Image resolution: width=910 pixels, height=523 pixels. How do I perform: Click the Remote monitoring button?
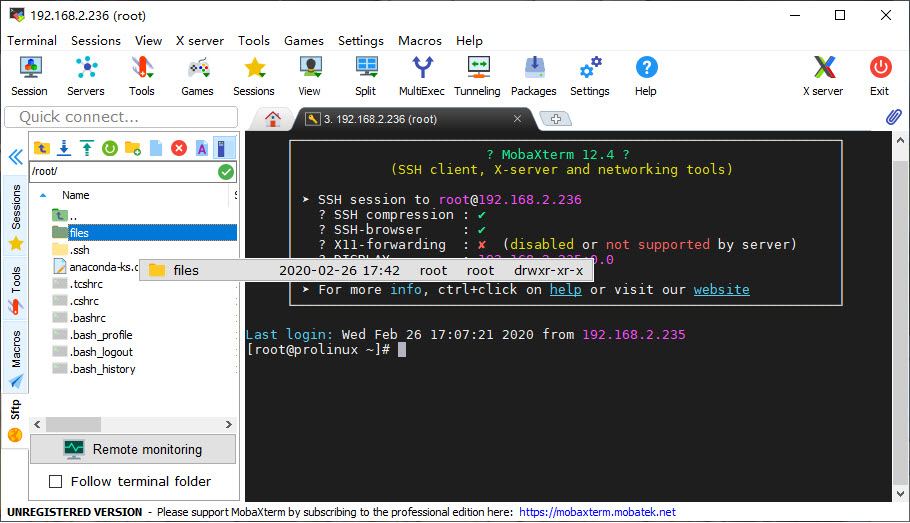click(x=133, y=449)
